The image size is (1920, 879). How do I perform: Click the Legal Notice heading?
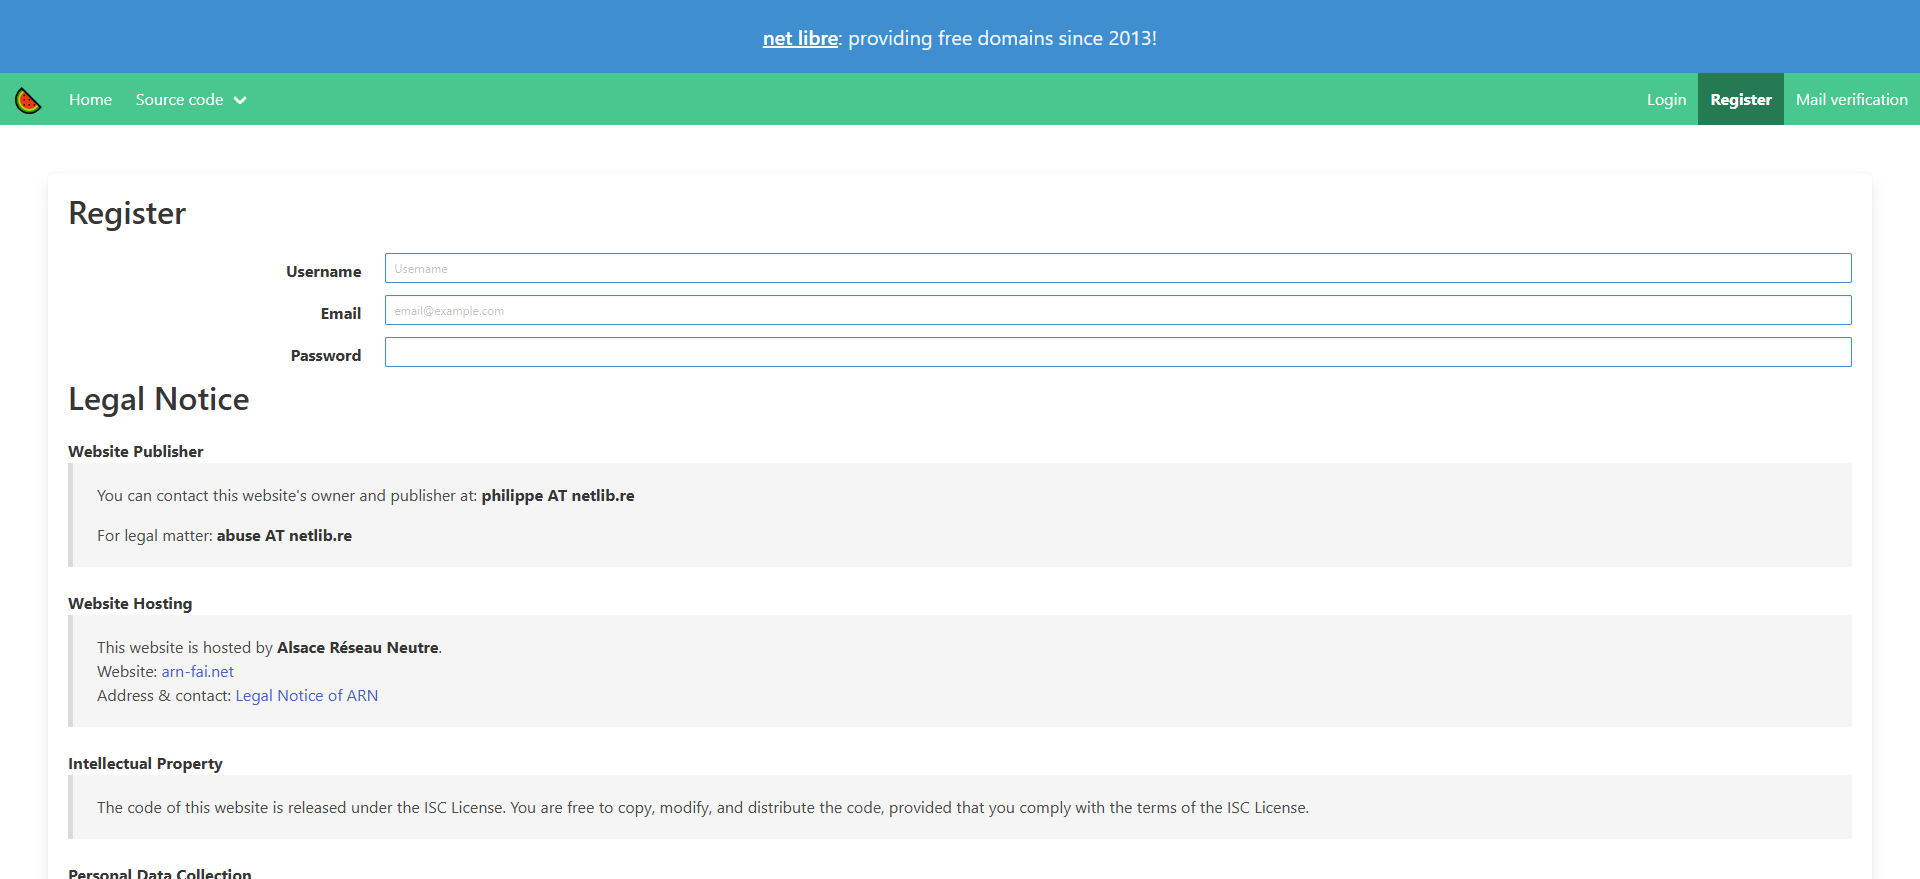[x=158, y=399]
